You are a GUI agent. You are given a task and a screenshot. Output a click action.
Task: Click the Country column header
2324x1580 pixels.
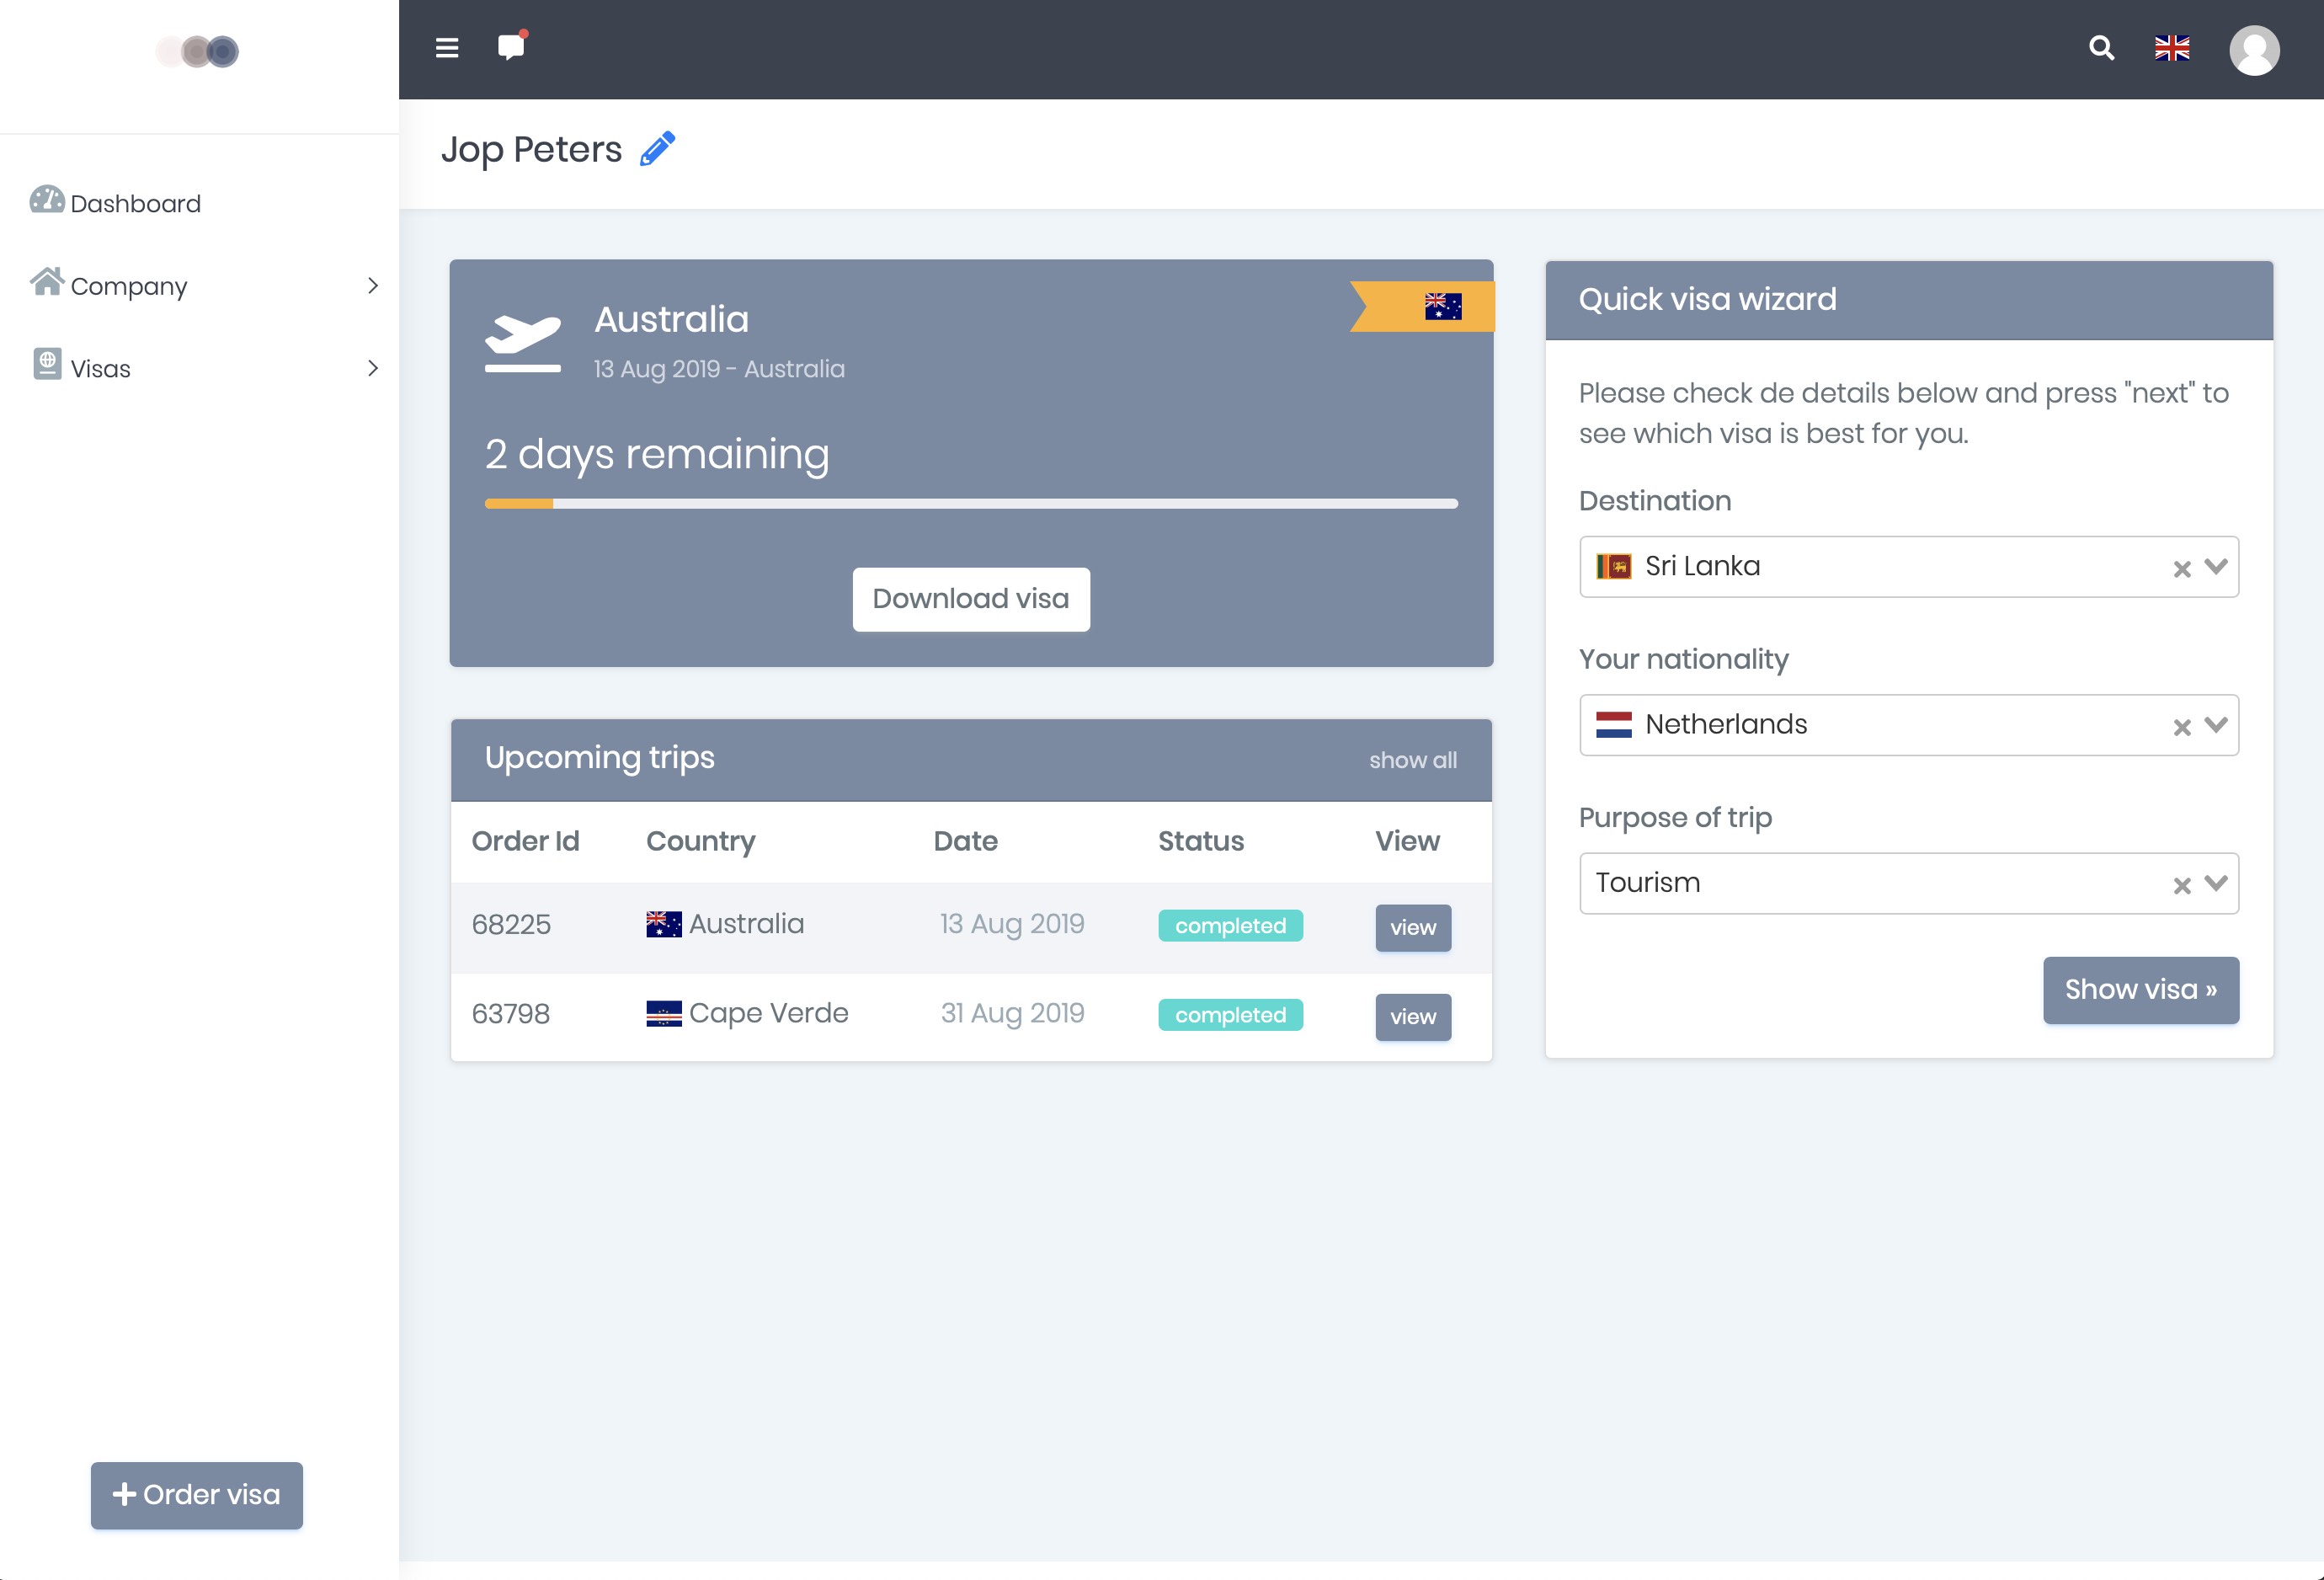pyautogui.click(x=701, y=841)
